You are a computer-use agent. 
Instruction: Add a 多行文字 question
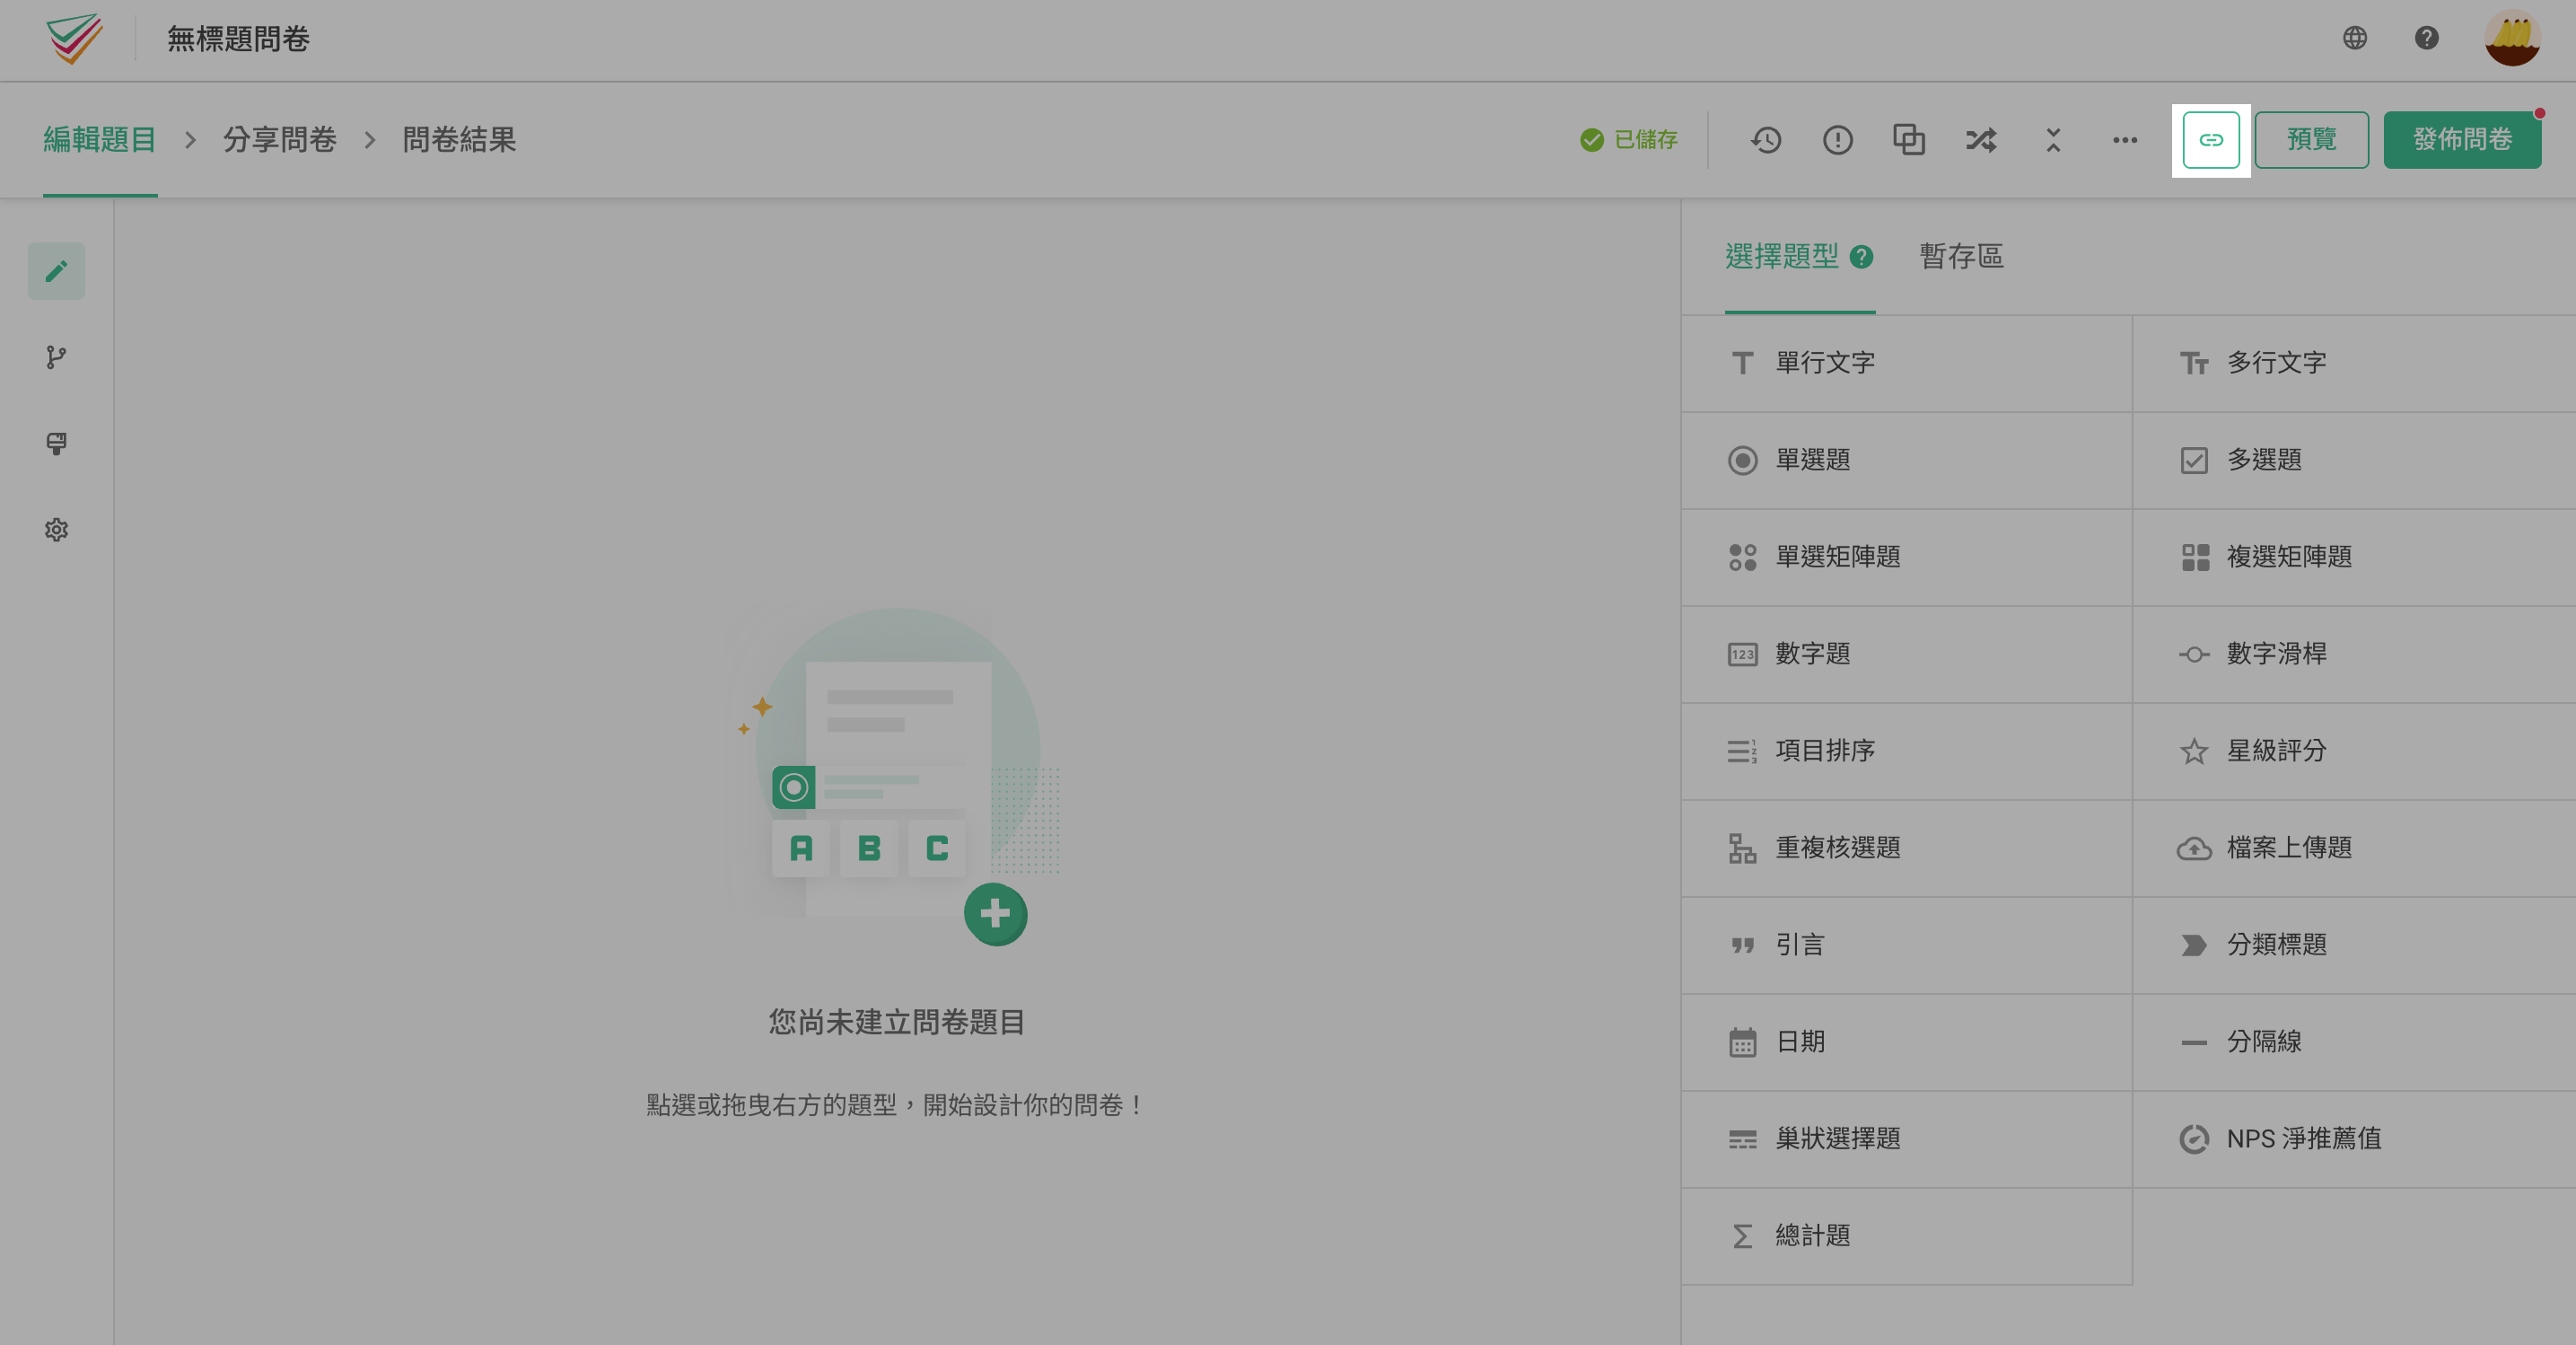(x=2354, y=363)
